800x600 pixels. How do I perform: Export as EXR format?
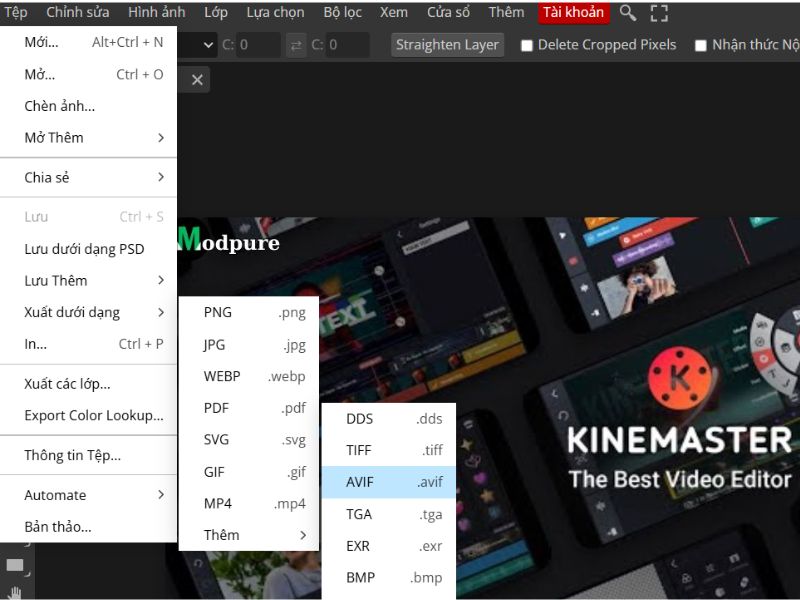coord(389,546)
